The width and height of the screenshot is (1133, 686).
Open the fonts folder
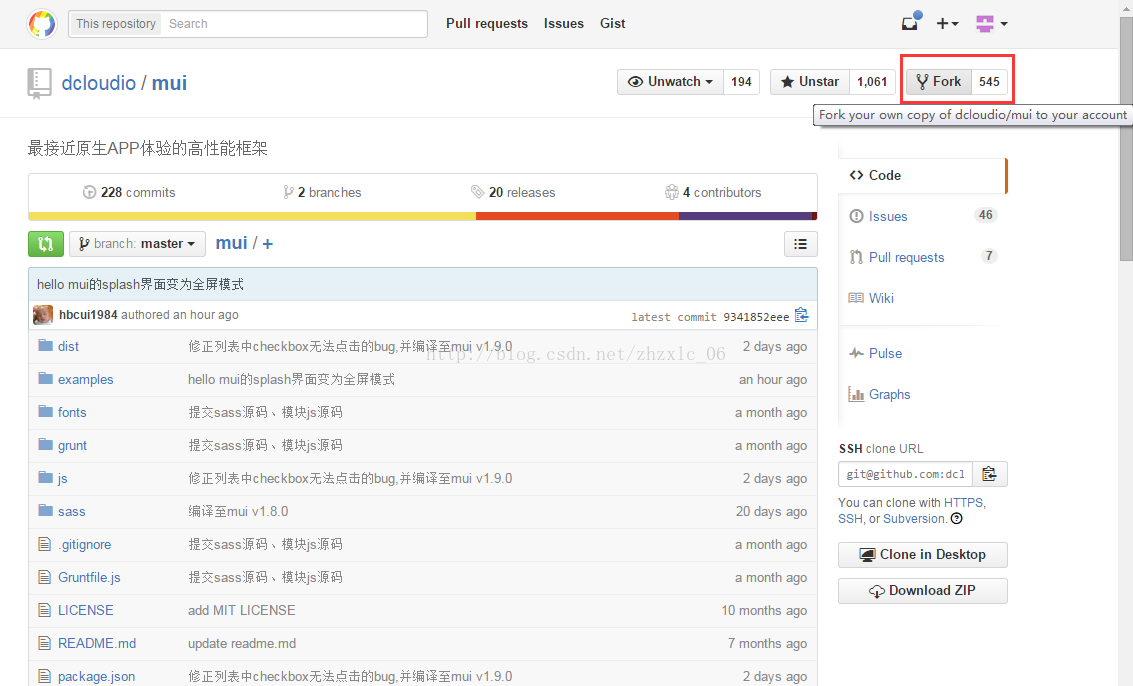tap(72, 412)
